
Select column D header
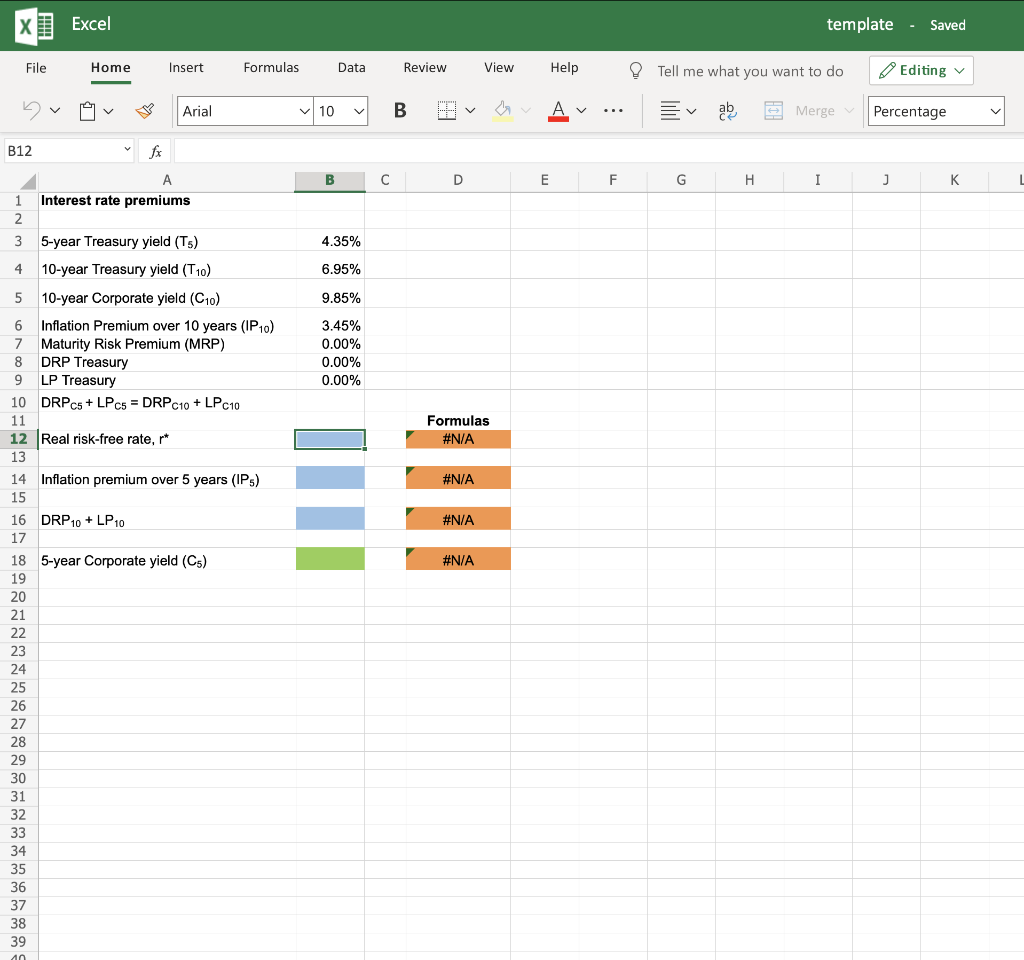tap(458, 180)
